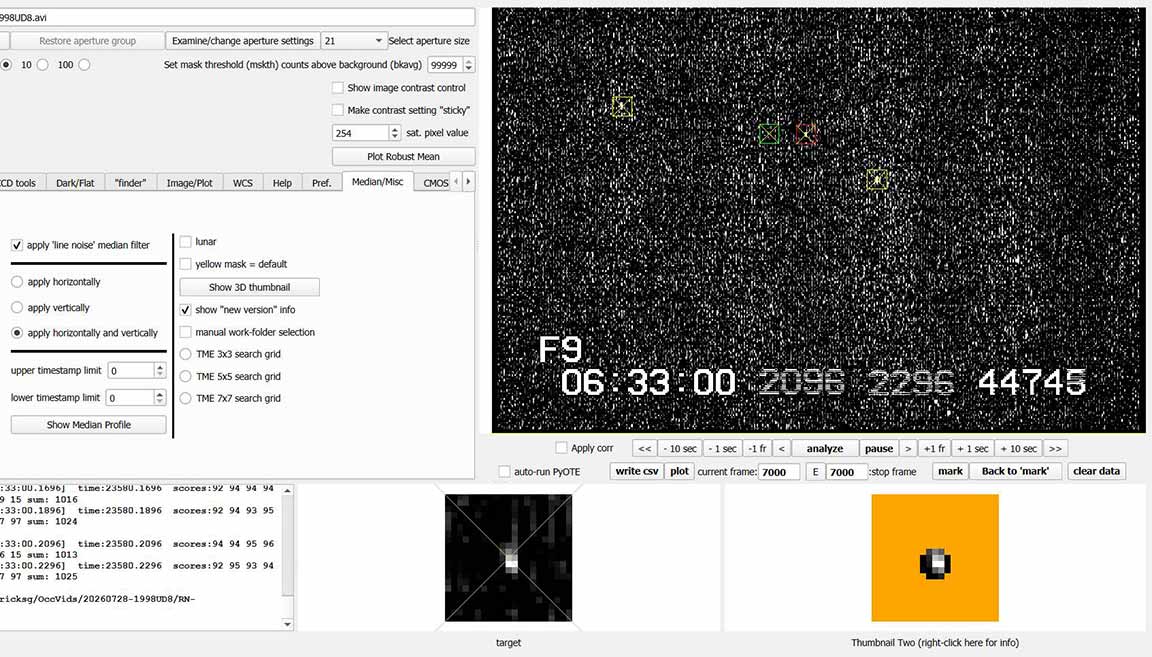Advance one frame with +1 fr
The image size is (1152, 657).
(x=935, y=448)
